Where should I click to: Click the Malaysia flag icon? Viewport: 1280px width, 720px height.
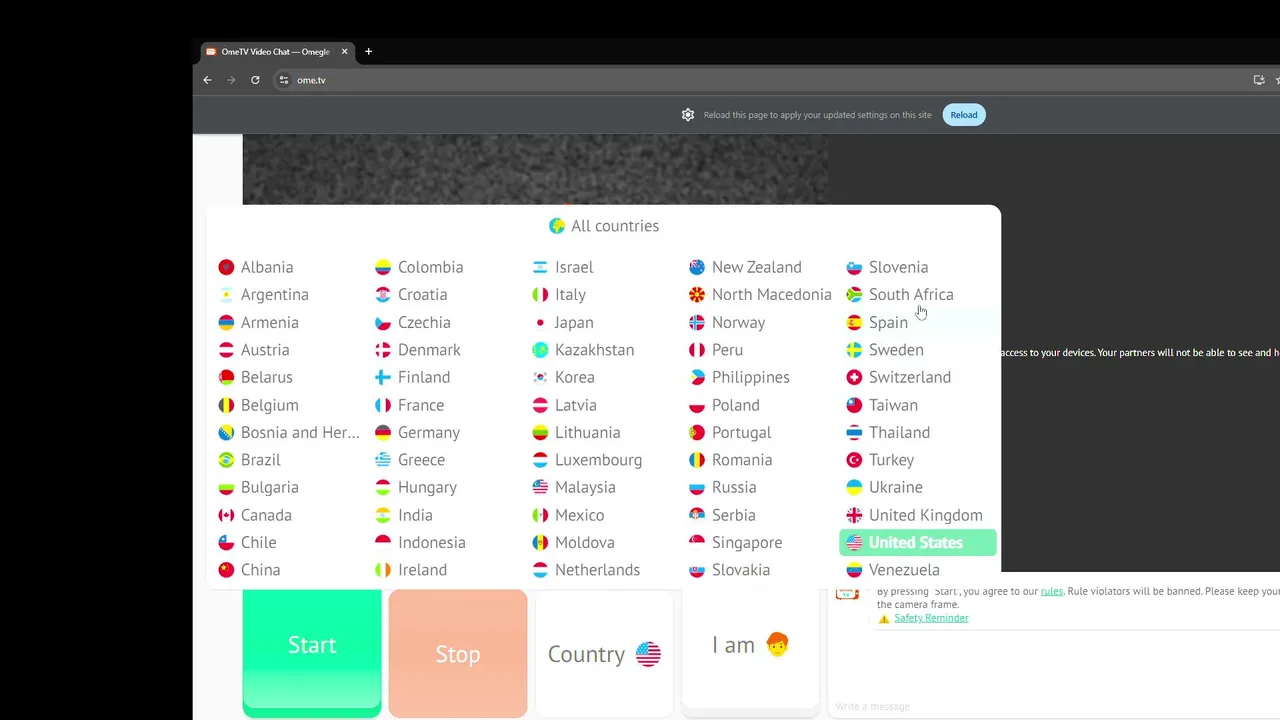540,487
